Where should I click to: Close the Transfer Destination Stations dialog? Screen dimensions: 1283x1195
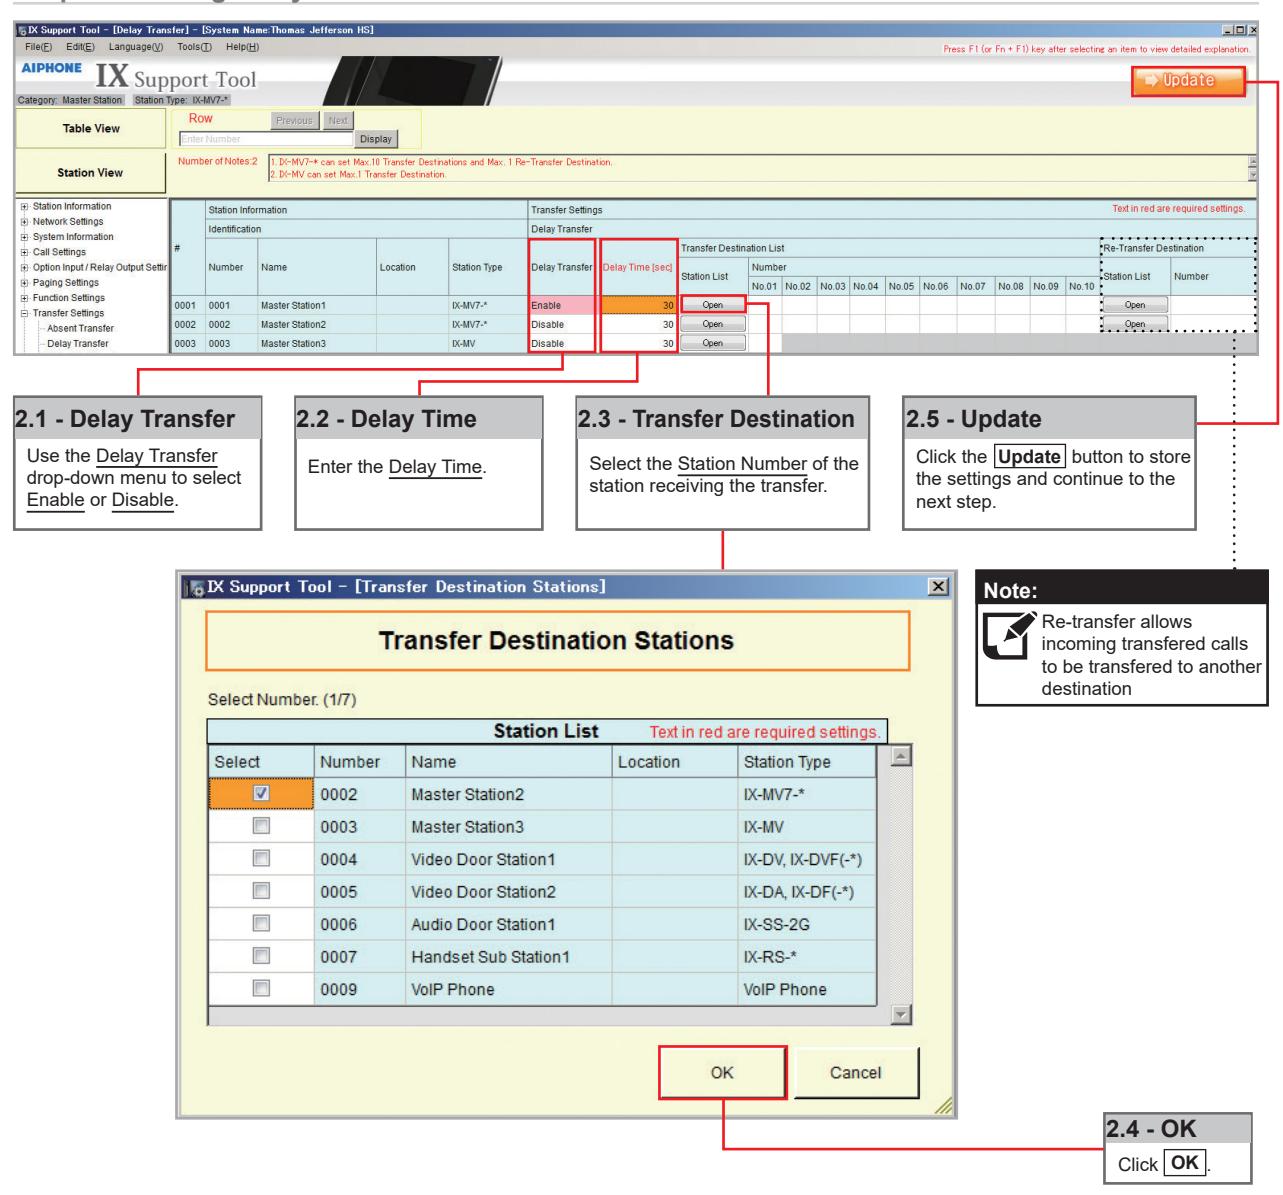click(x=936, y=585)
